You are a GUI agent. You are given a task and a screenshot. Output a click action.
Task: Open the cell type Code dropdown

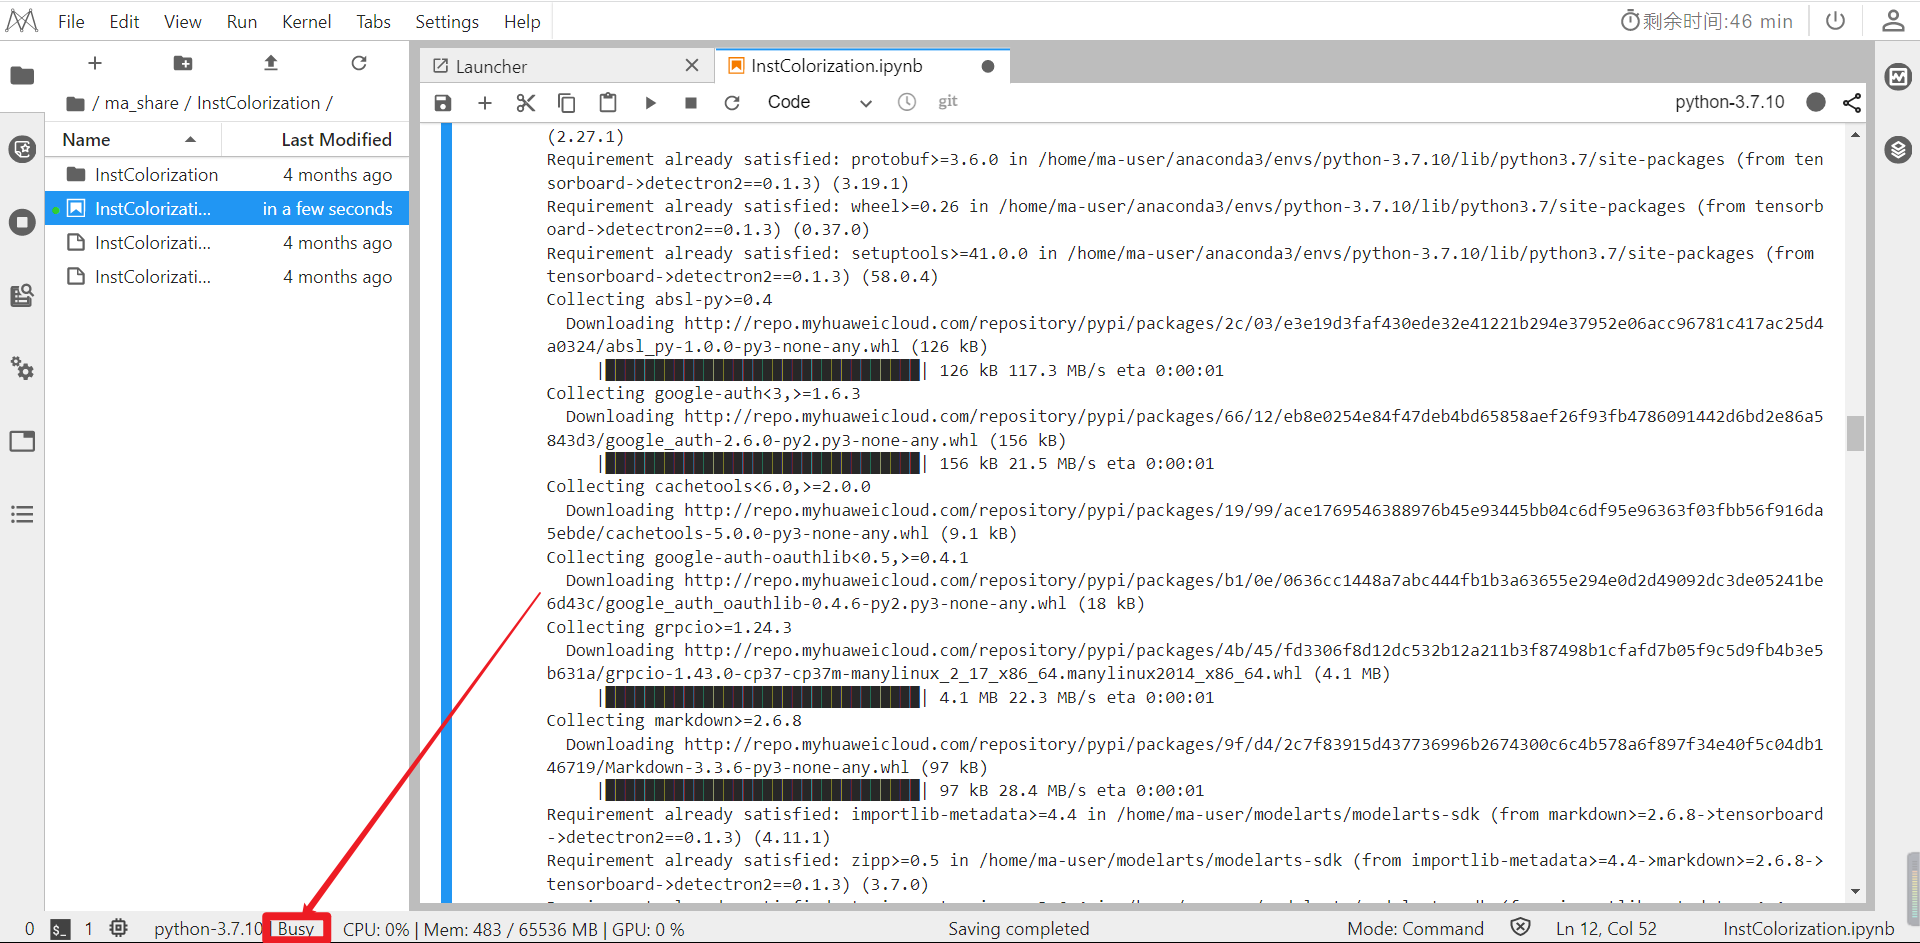tap(819, 102)
